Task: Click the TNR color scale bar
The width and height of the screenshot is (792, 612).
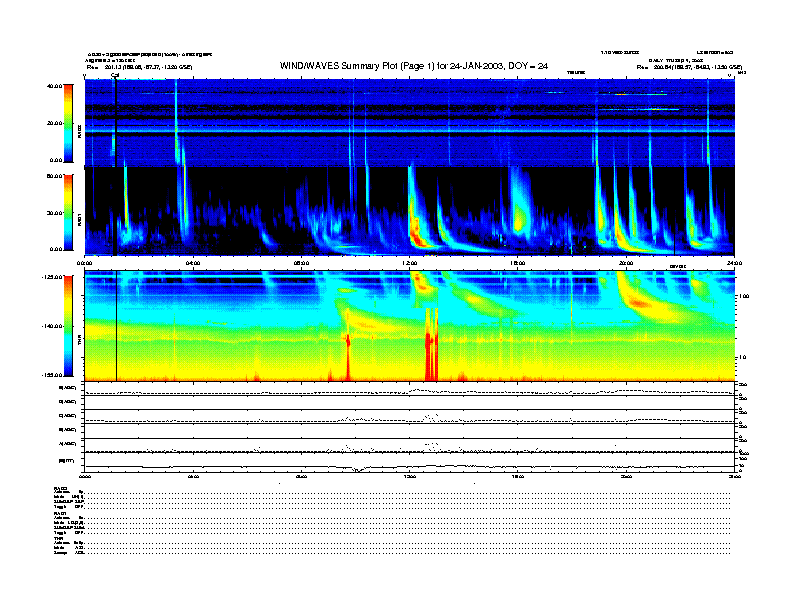Action: (x=68, y=326)
